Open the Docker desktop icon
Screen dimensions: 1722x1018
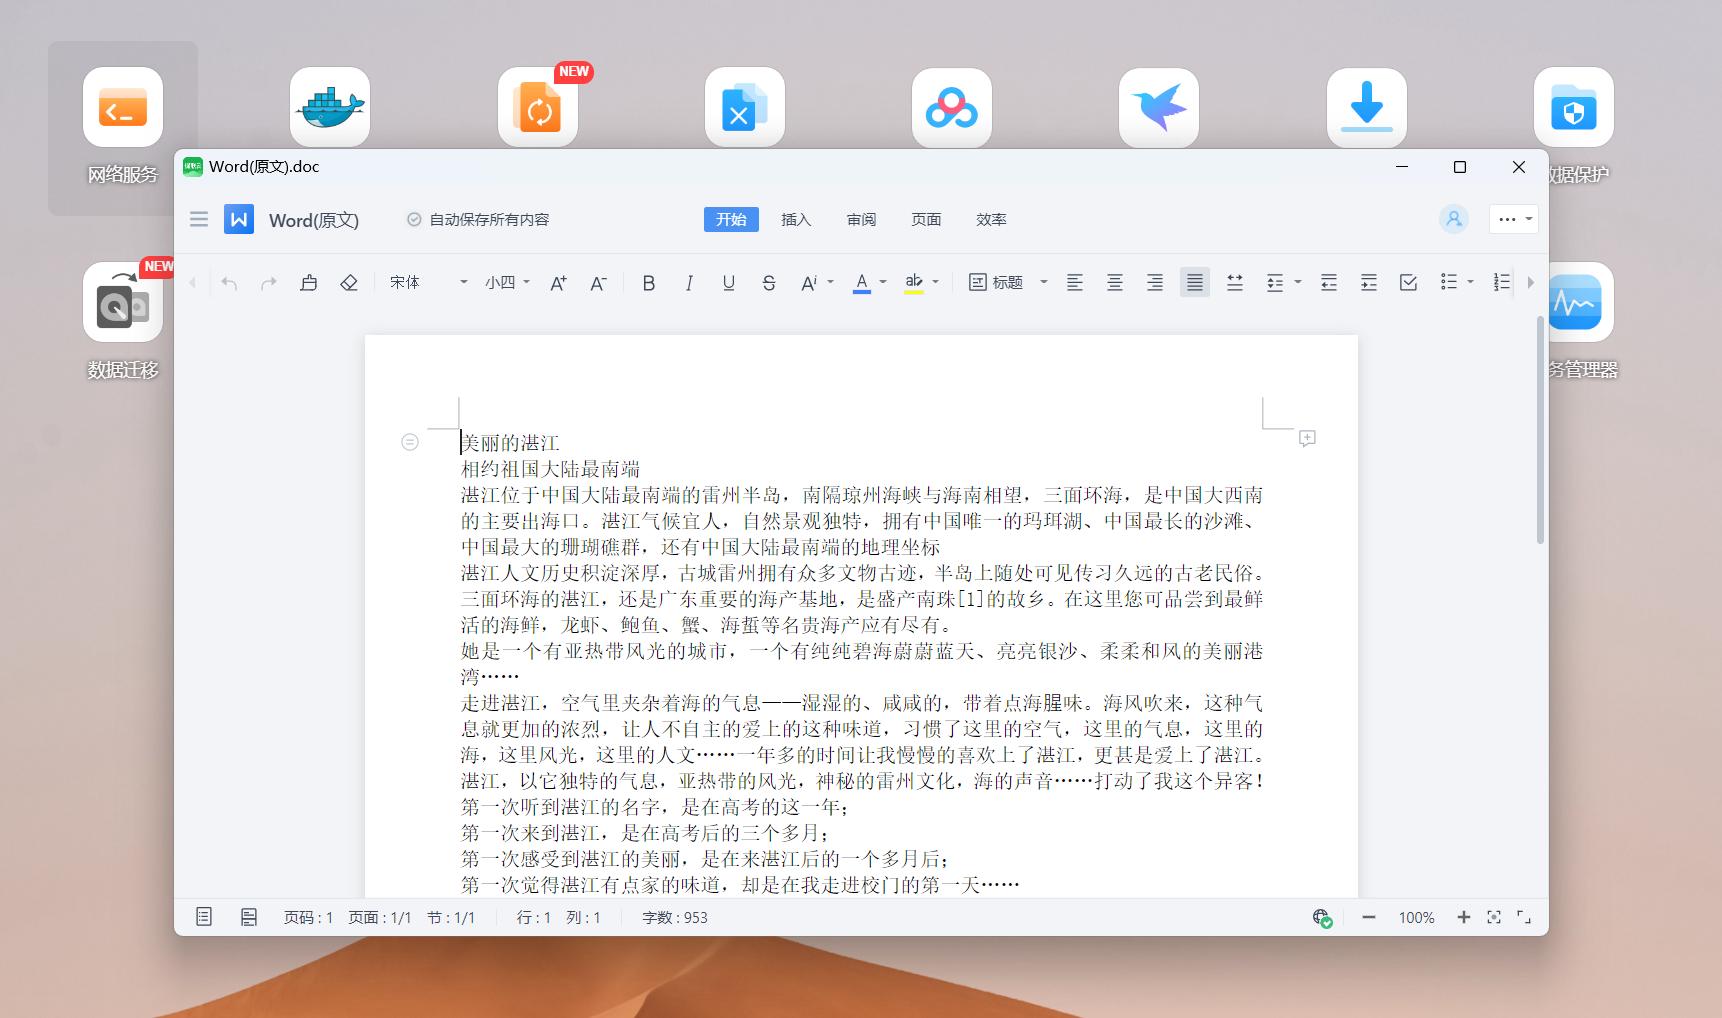click(330, 107)
